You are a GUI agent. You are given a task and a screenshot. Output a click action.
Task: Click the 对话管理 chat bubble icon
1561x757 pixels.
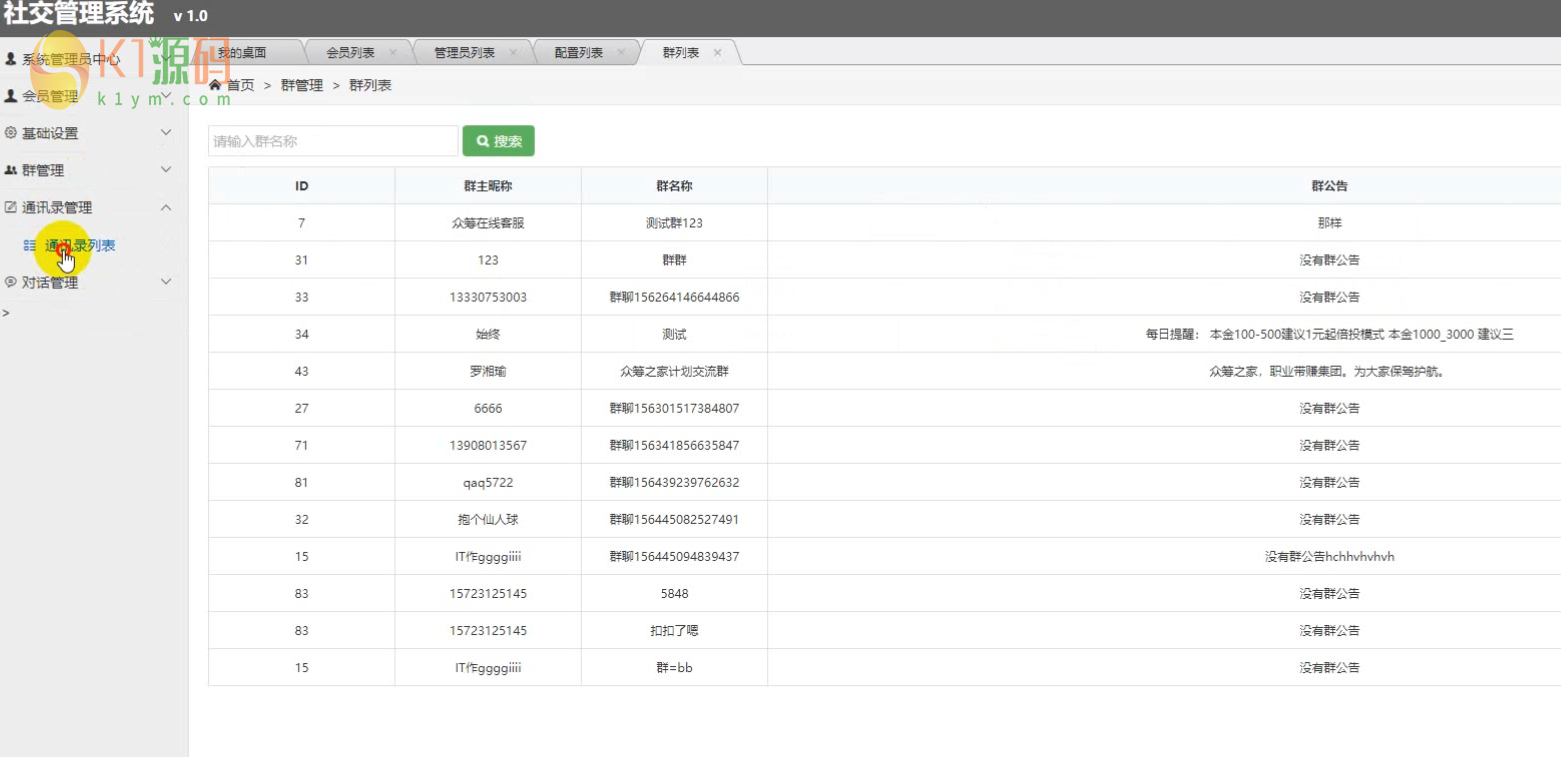pos(11,283)
